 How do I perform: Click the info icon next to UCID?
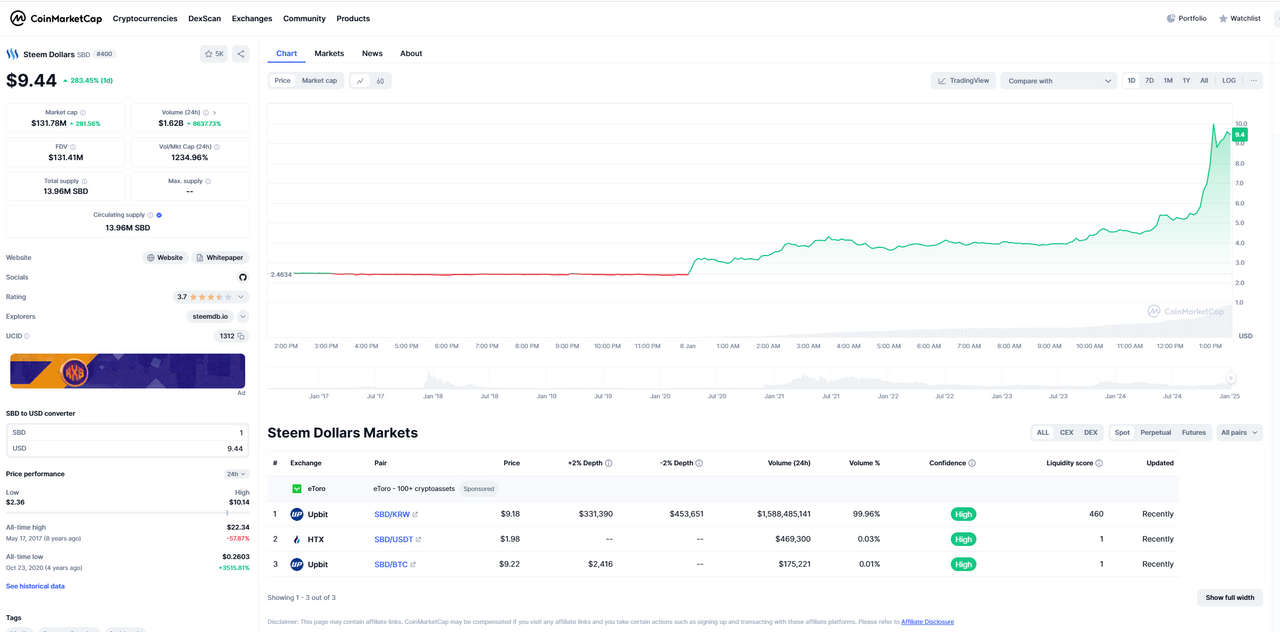tap(27, 336)
